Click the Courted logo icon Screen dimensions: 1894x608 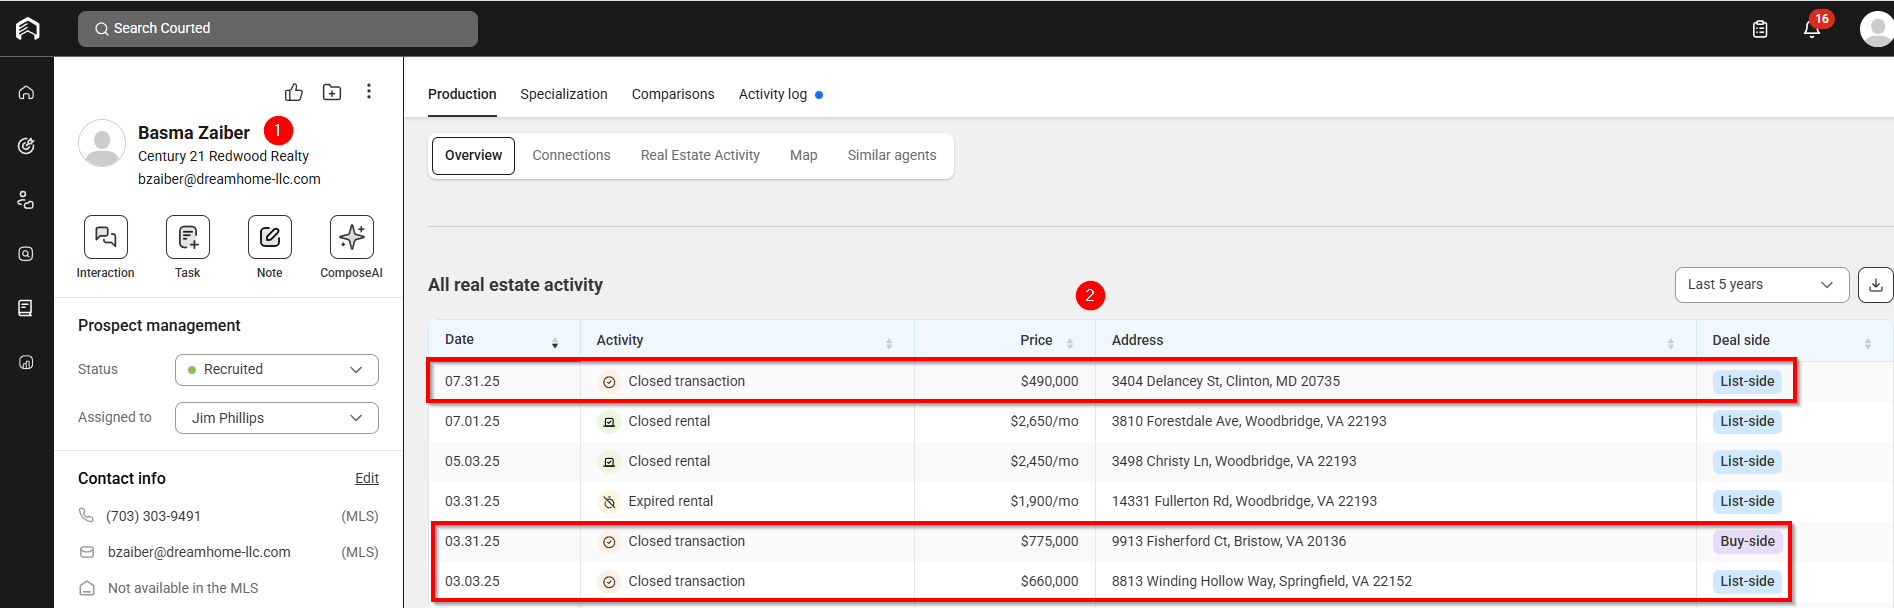coord(28,28)
